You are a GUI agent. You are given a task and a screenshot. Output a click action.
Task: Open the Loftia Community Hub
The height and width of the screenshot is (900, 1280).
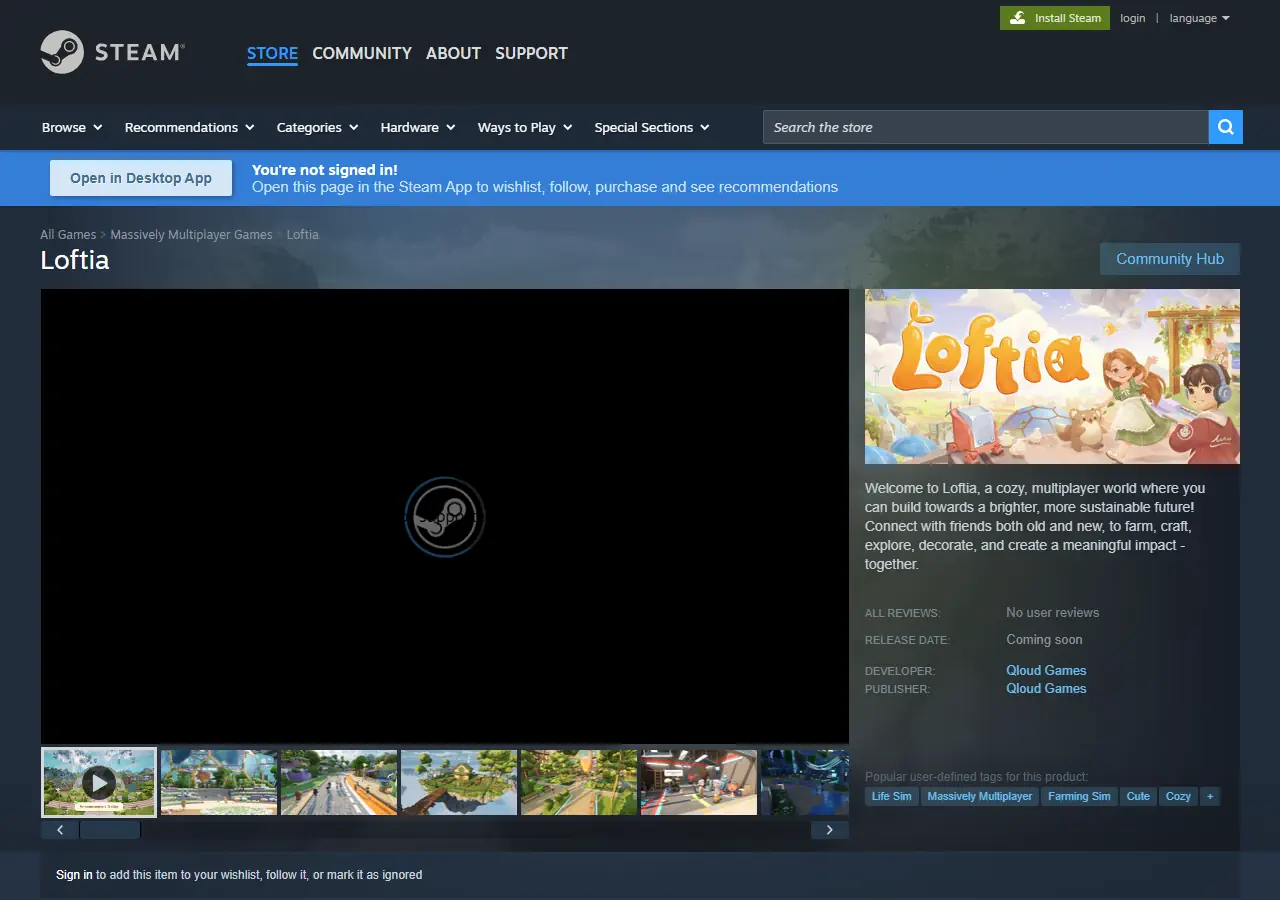[x=1169, y=258]
